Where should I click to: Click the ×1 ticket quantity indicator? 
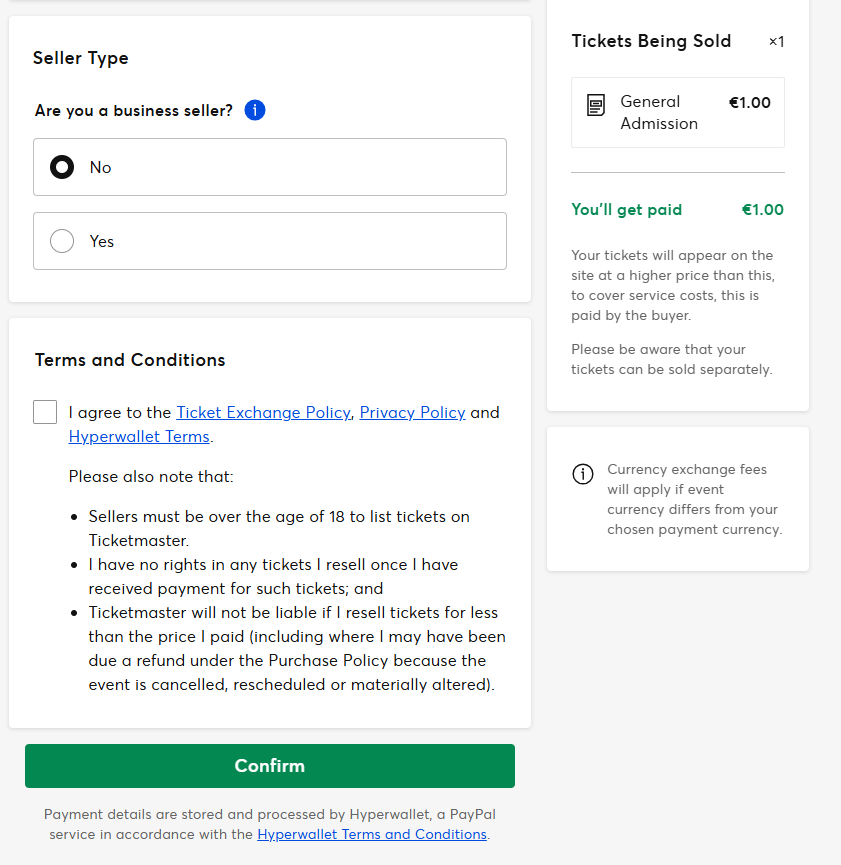point(776,41)
